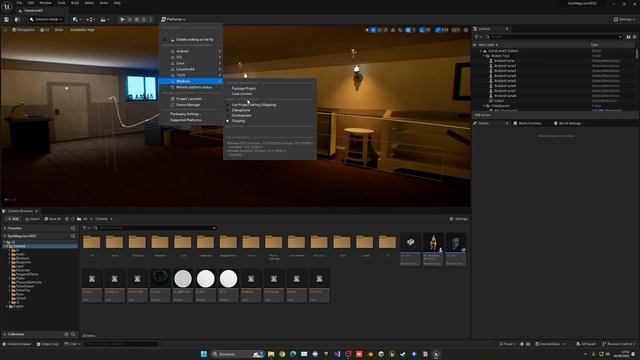Select Shipping build configuration radio
640x360 pixels.
click(x=228, y=121)
